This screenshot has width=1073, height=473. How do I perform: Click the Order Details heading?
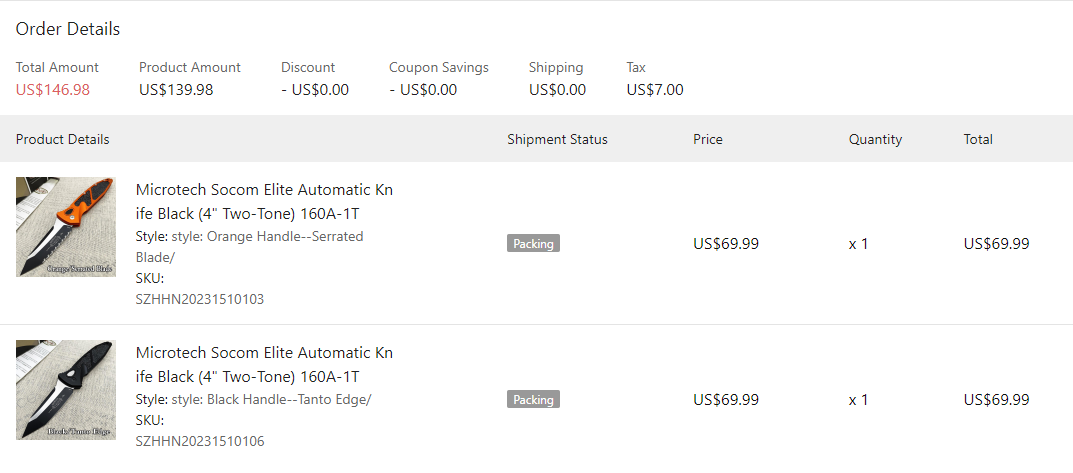68,29
